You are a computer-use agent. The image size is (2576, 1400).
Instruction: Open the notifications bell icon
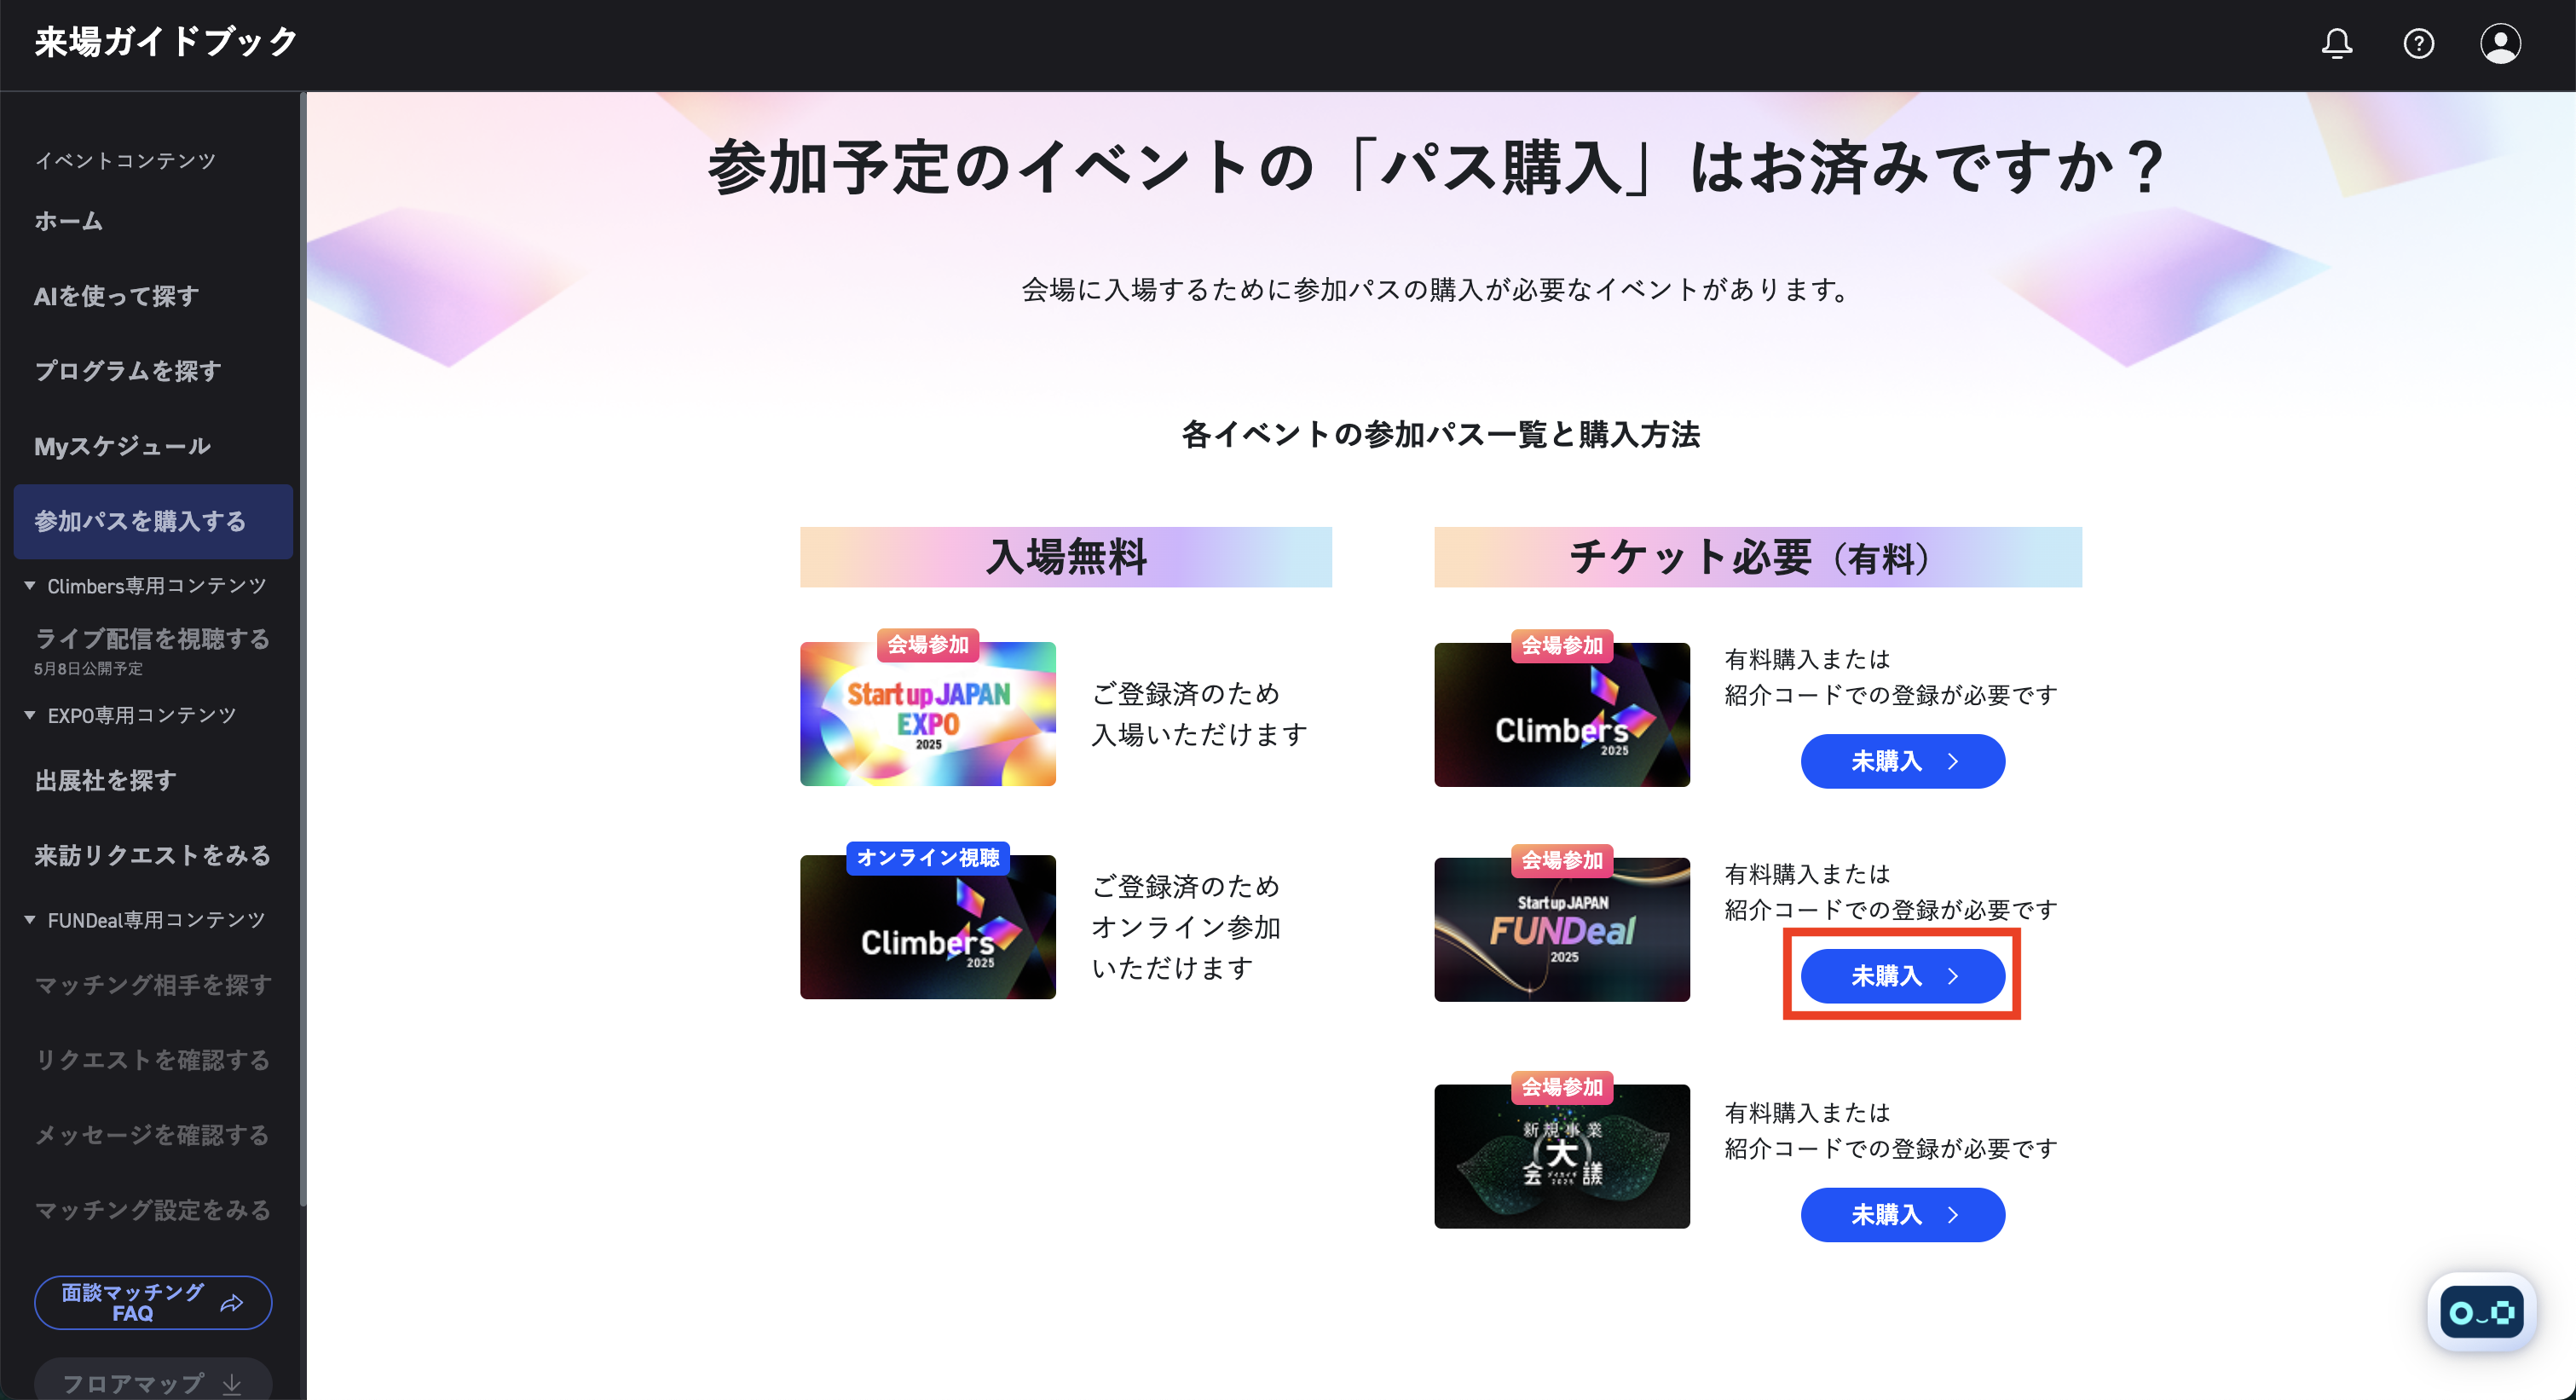[2336, 44]
